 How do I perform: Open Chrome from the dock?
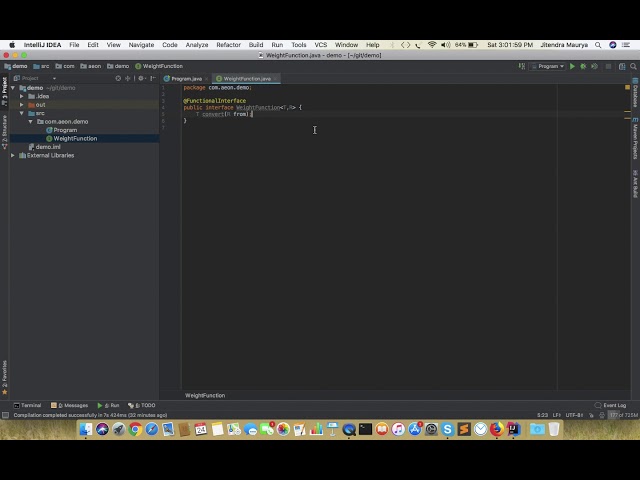[x=135, y=429]
